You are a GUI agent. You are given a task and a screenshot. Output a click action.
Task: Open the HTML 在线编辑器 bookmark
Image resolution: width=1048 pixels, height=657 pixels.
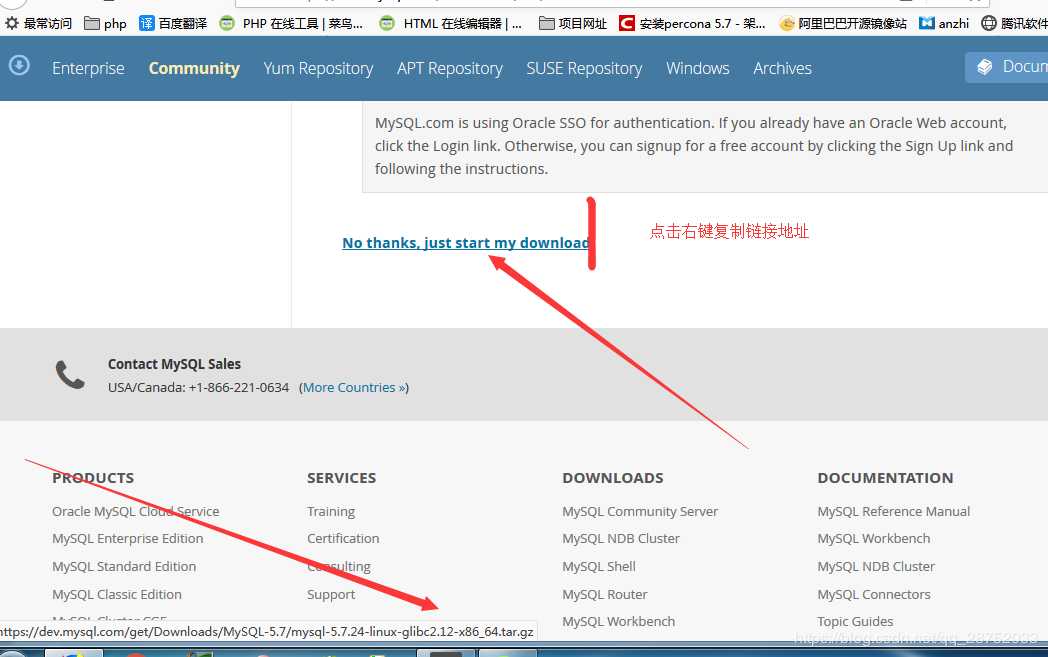click(x=450, y=23)
